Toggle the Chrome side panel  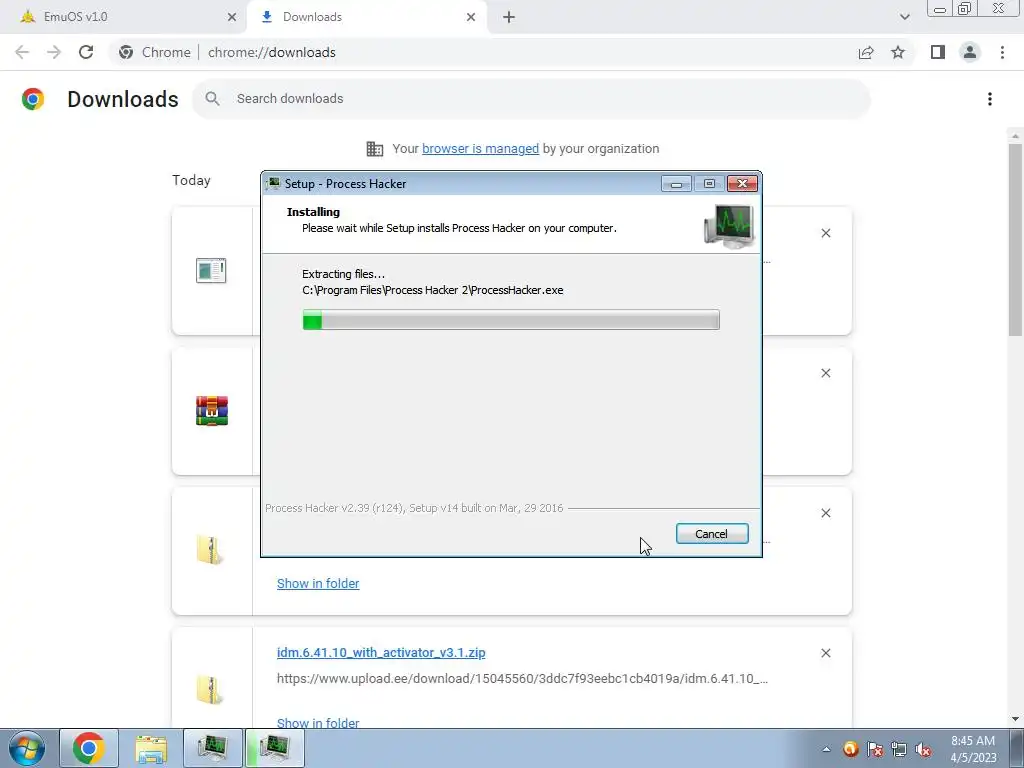(938, 52)
